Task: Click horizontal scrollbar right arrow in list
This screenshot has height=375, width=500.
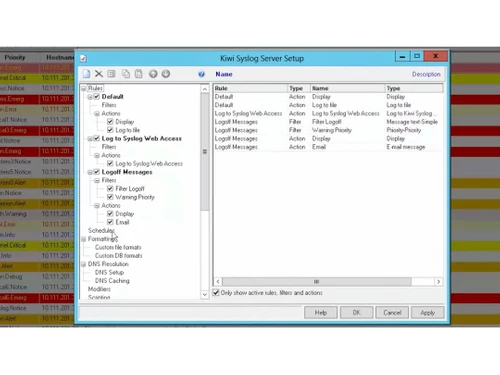Action: point(438,282)
